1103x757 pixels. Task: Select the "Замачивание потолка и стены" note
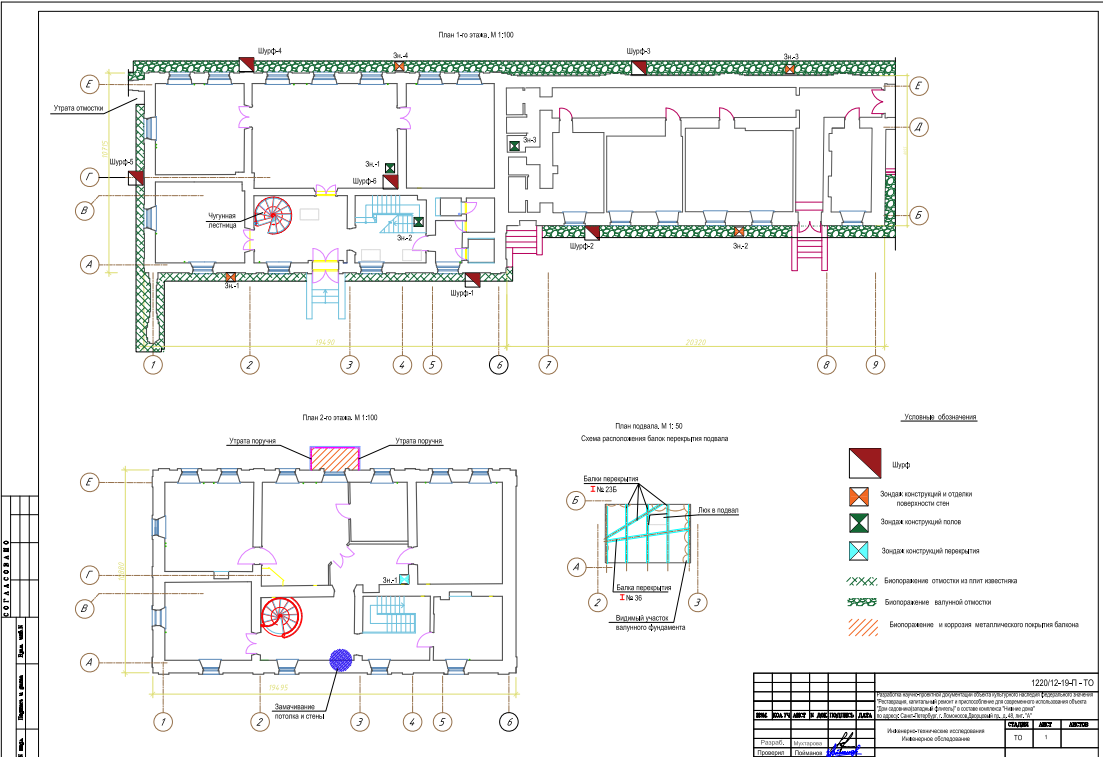click(x=299, y=711)
